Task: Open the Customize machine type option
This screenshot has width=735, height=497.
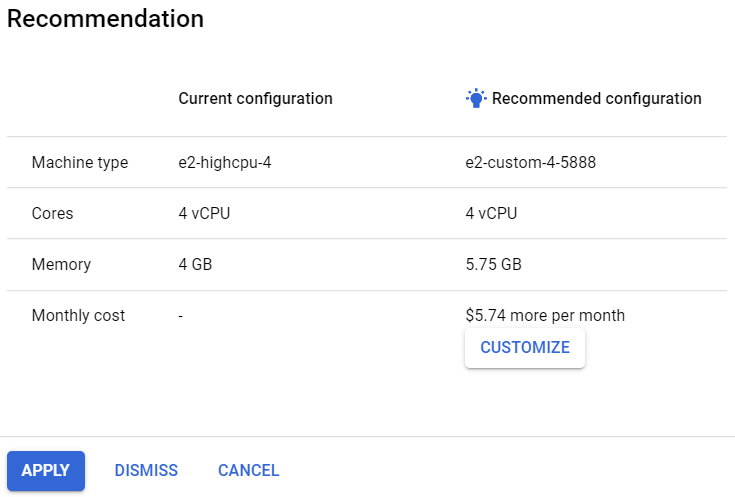Action: tap(524, 348)
